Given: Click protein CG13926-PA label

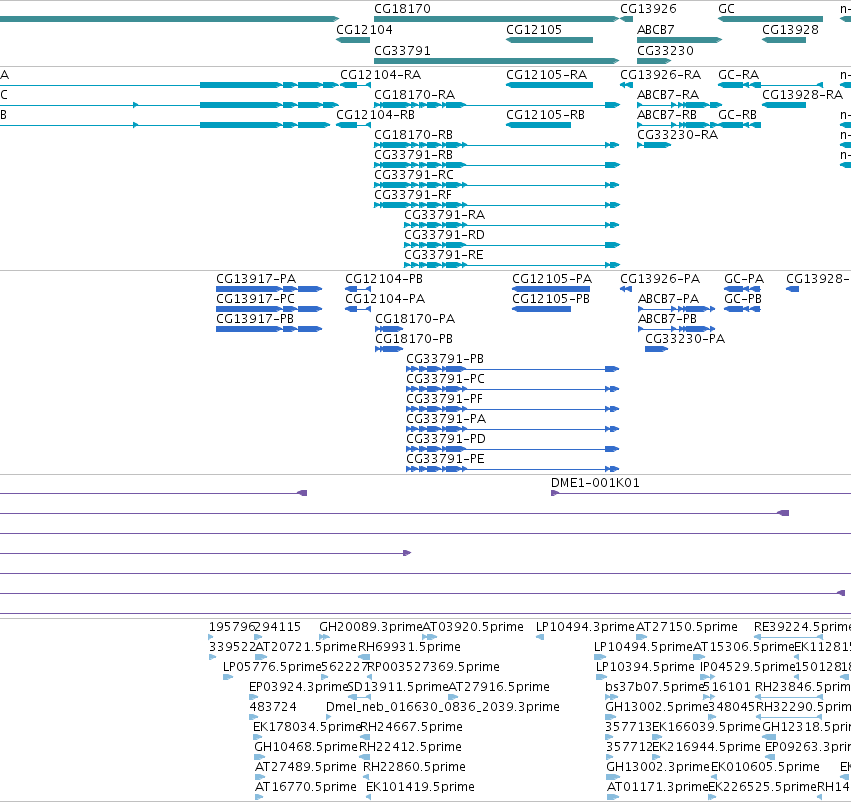Looking at the screenshot, I should click(660, 279).
